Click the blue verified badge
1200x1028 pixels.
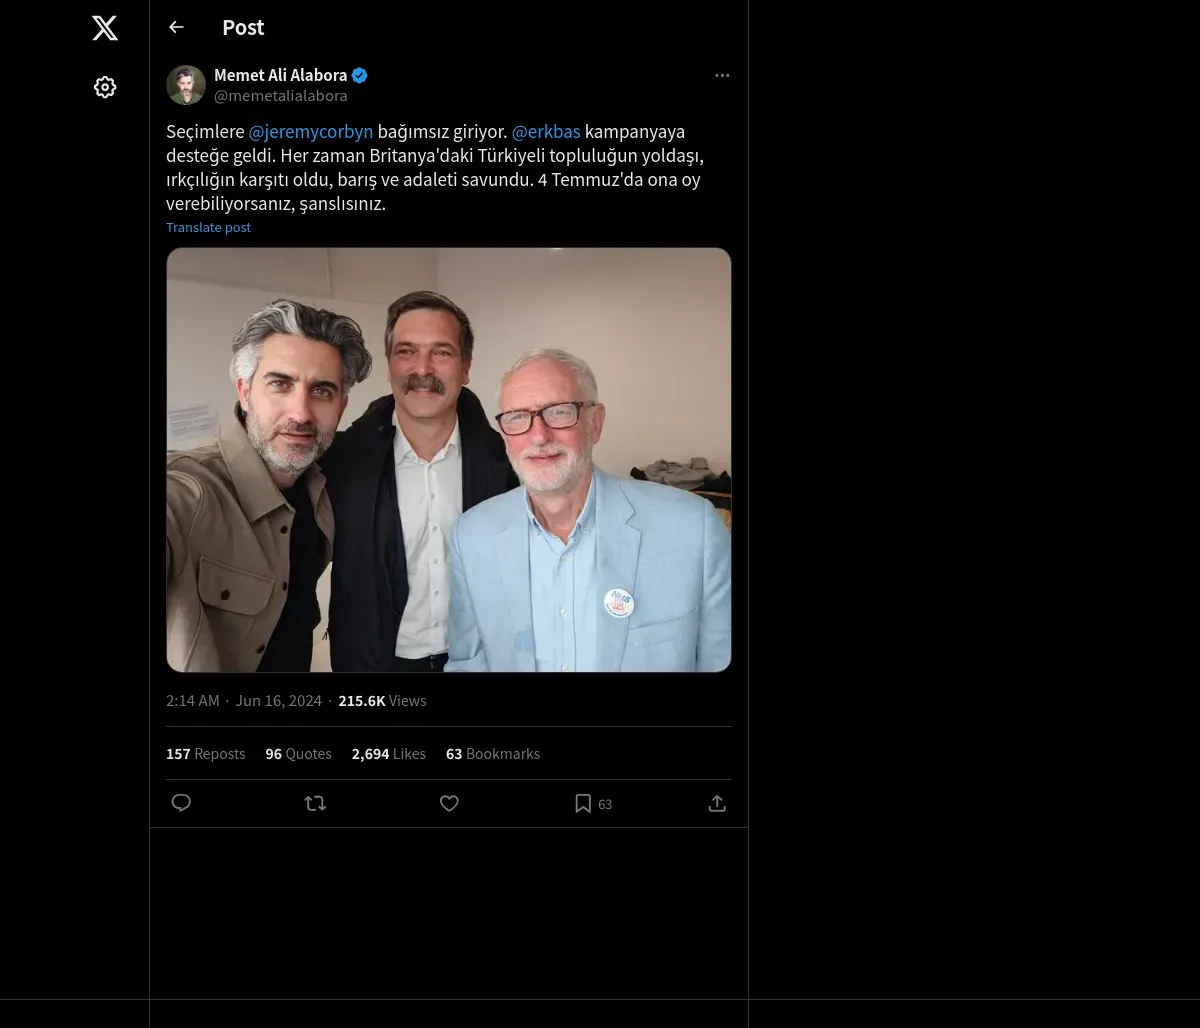tap(360, 76)
